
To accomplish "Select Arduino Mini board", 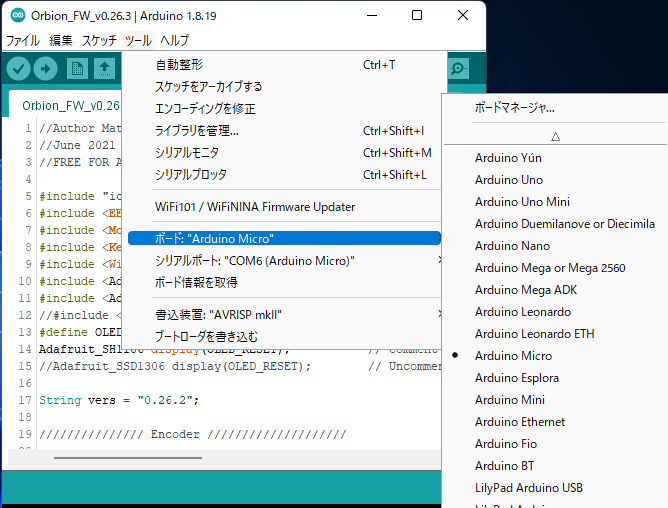I will pos(556,400).
